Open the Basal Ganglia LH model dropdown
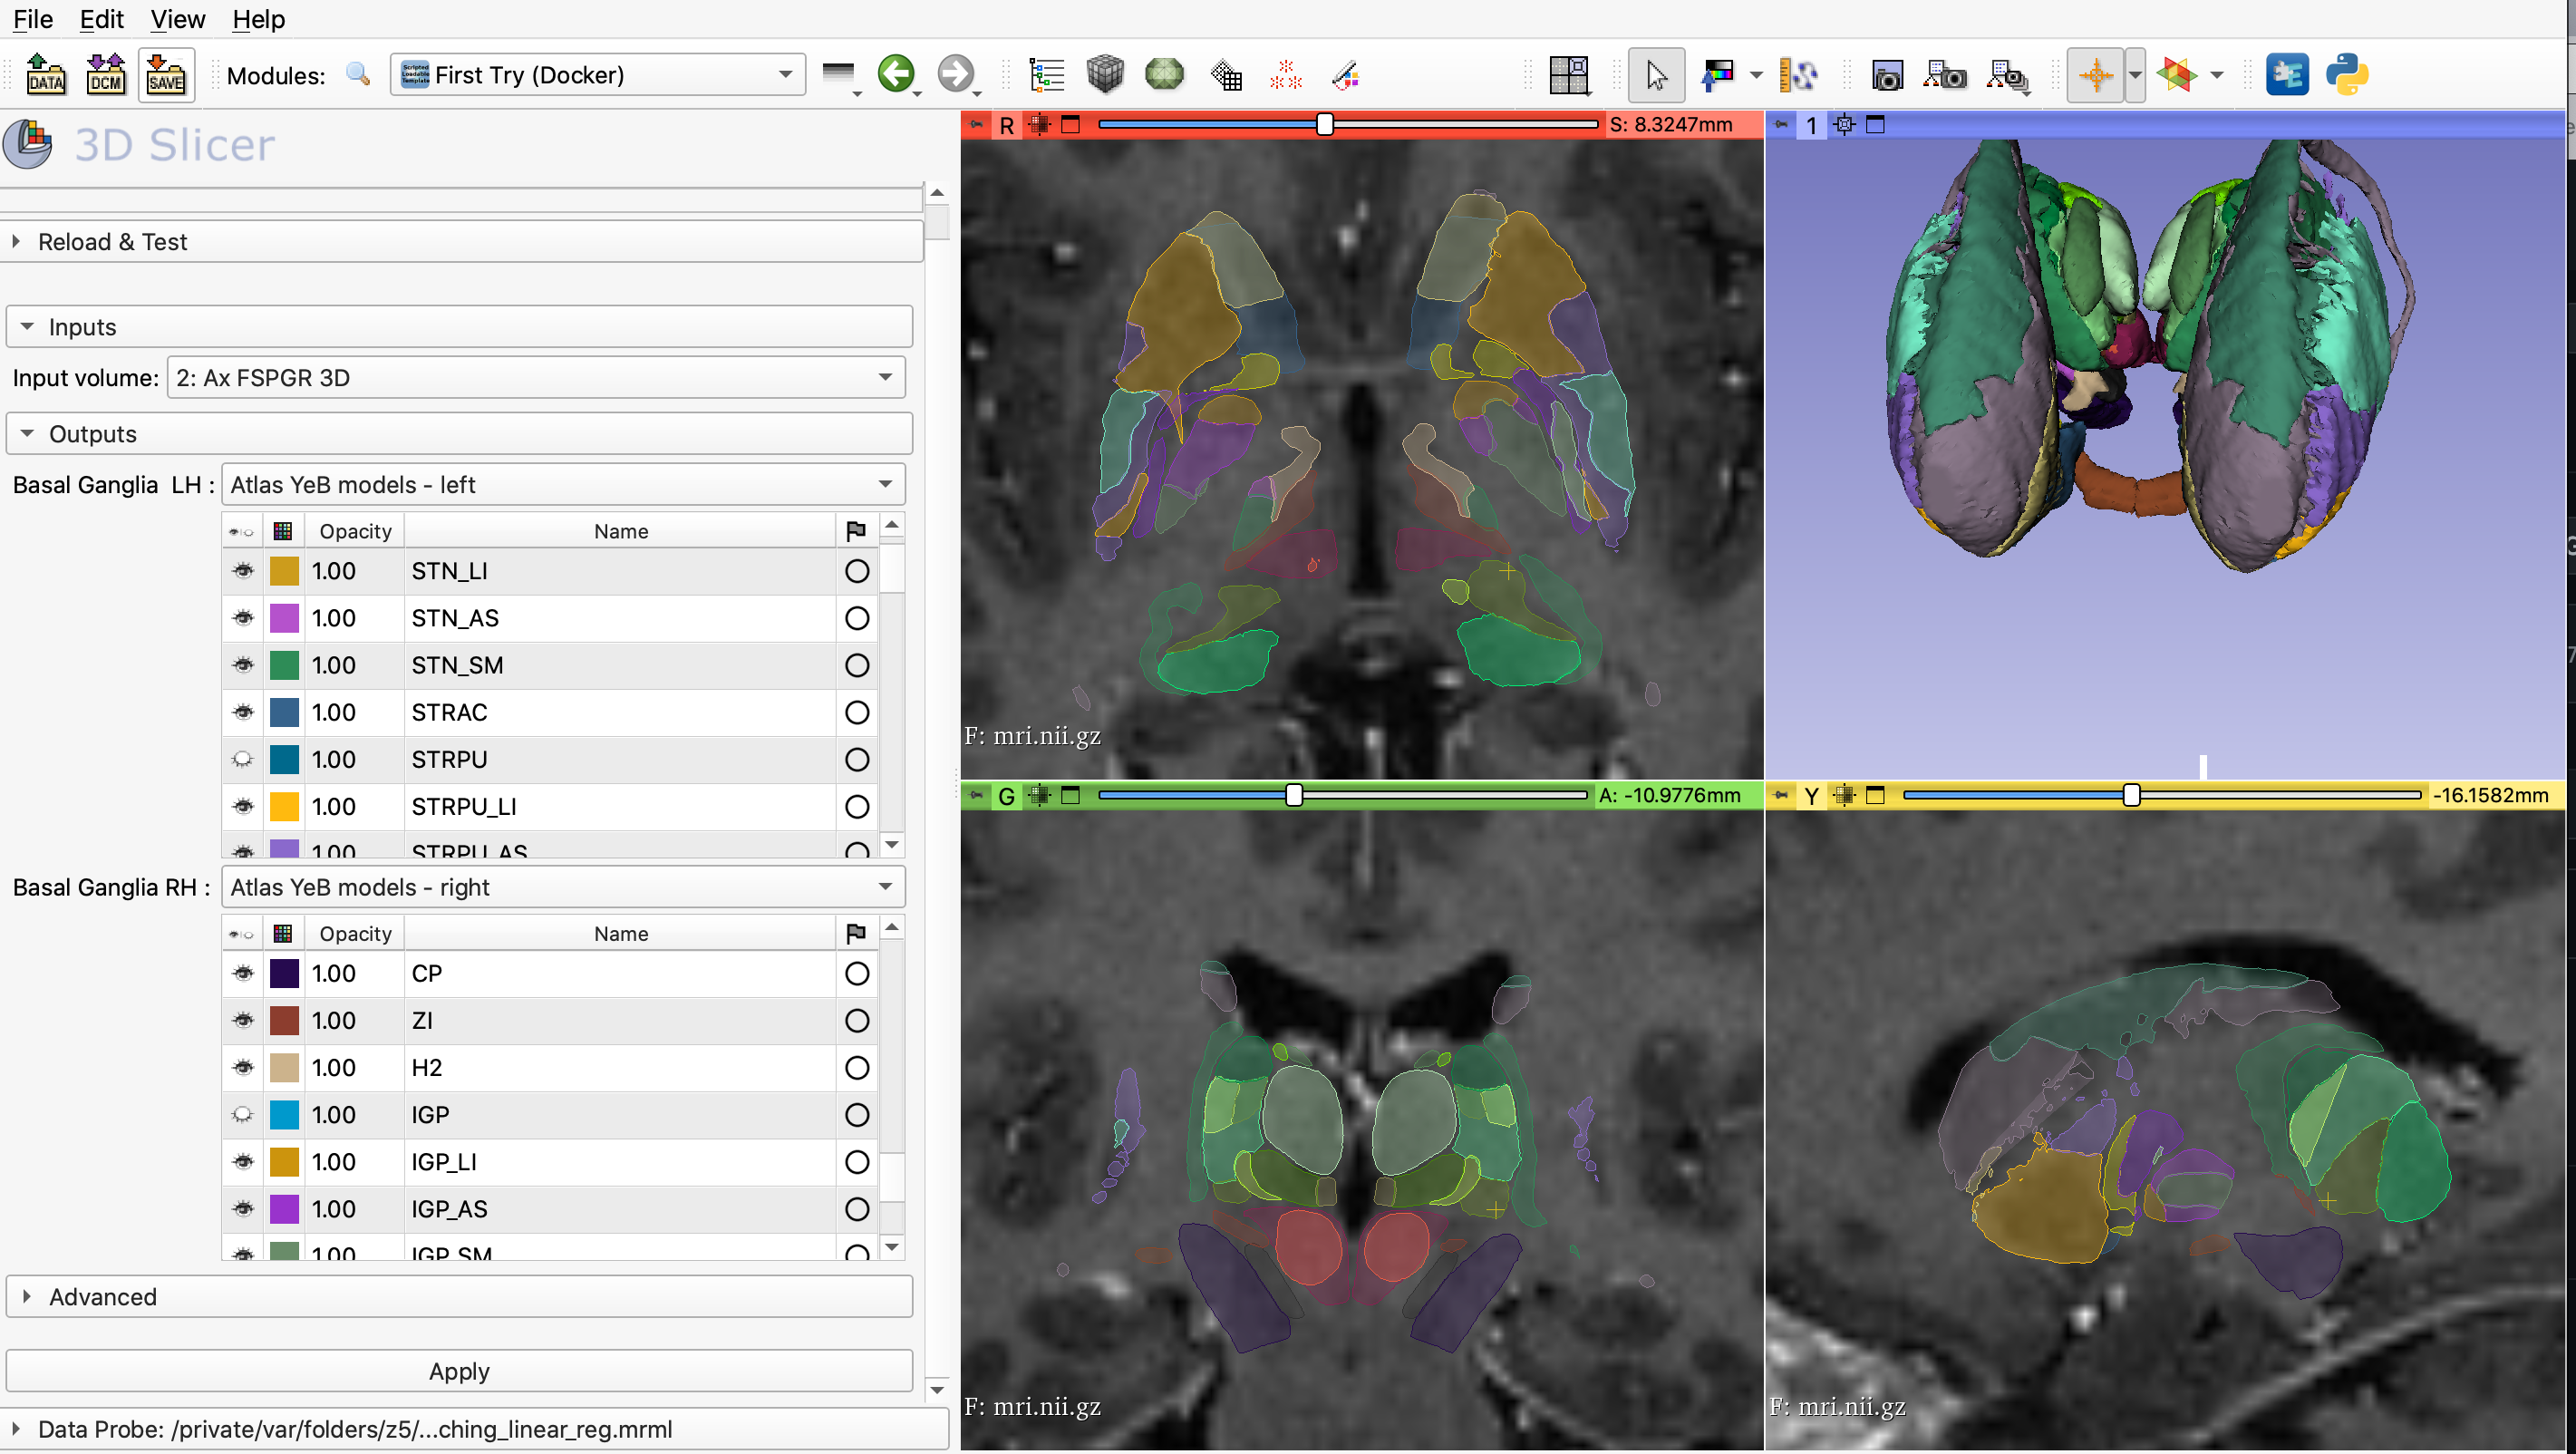 click(562, 485)
